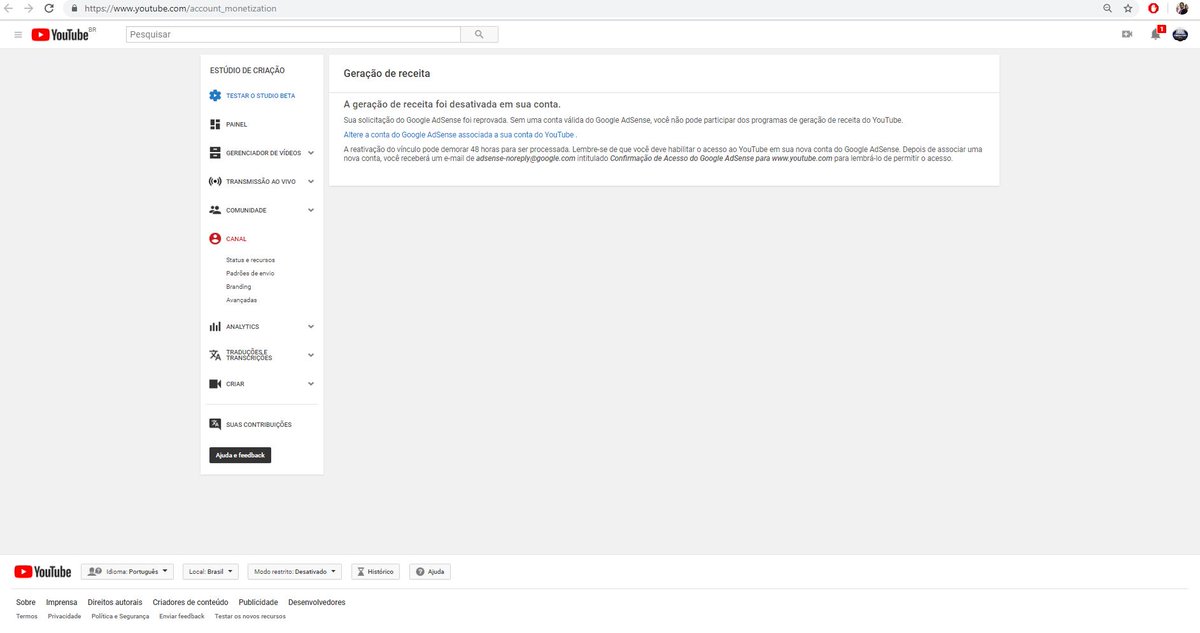Click the Analytics bar chart icon
The image size is (1200, 633).
[215, 327]
